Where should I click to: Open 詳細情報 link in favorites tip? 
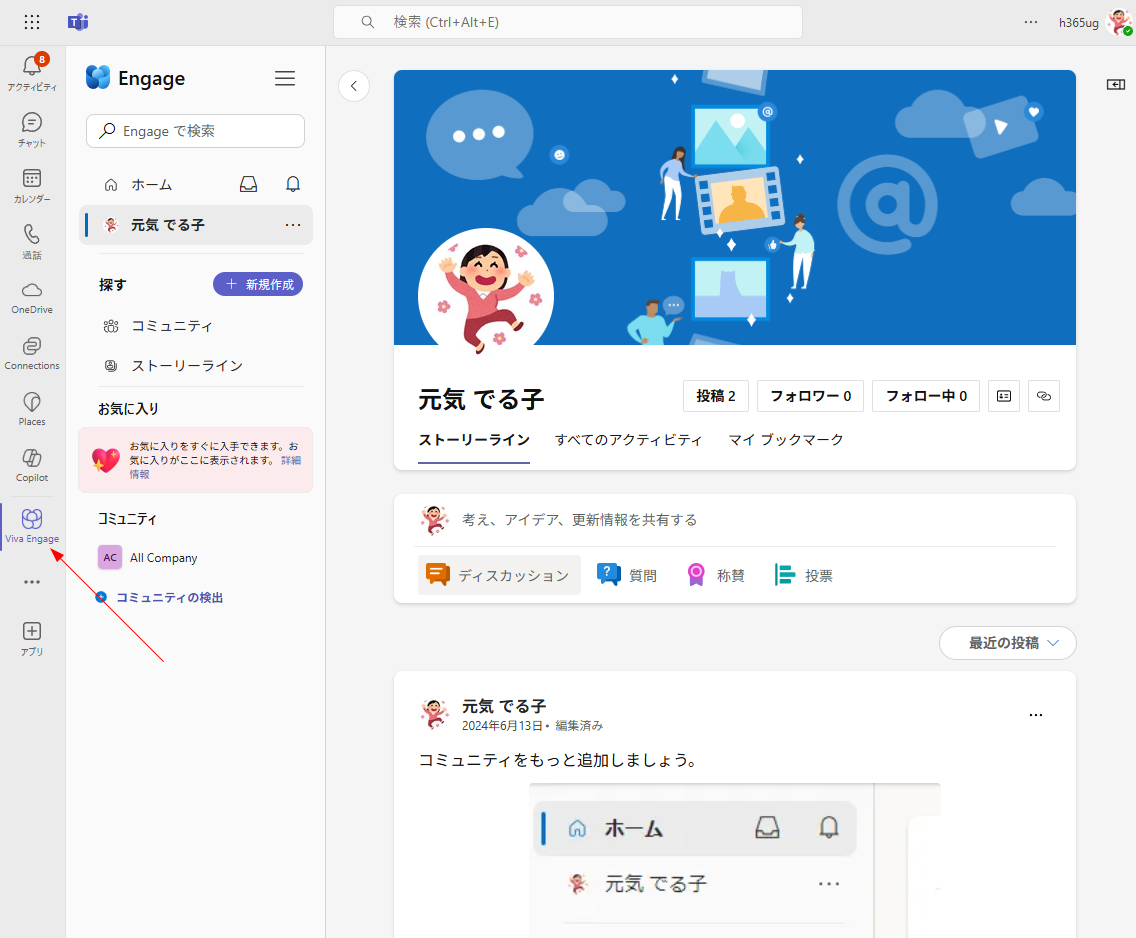click(x=291, y=460)
